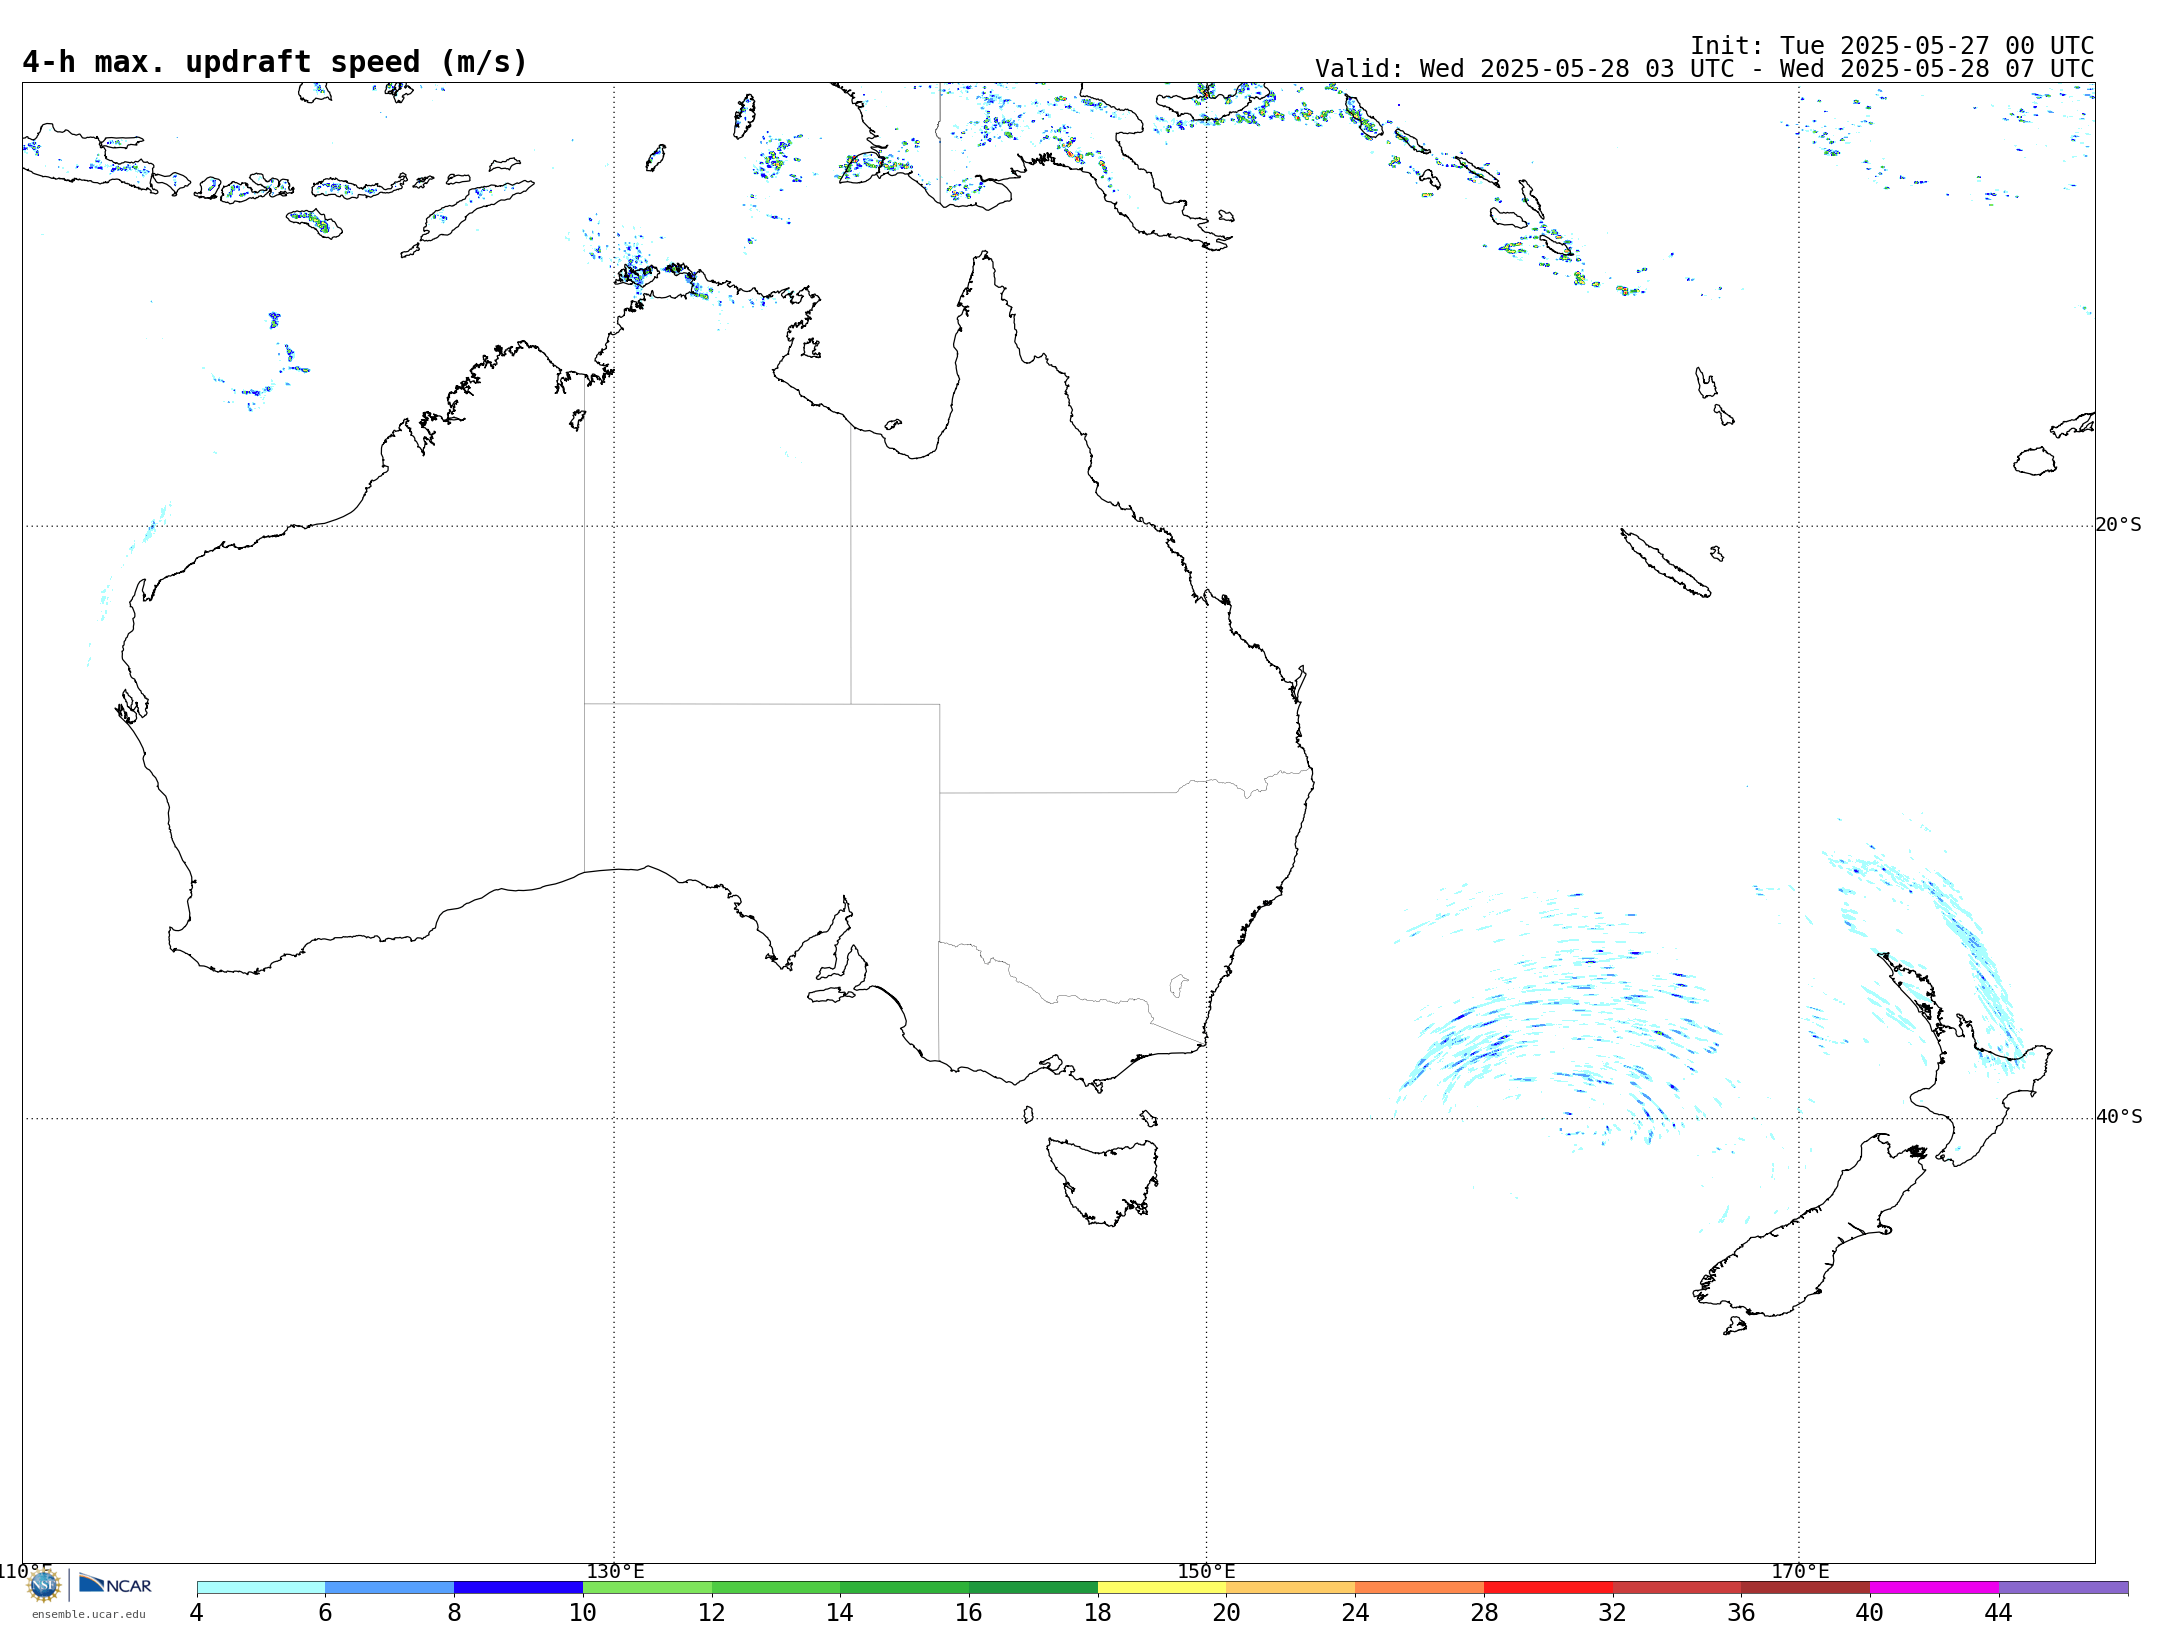
Task: Click the Tasmania island outline on the map
Action: coord(1103,1181)
